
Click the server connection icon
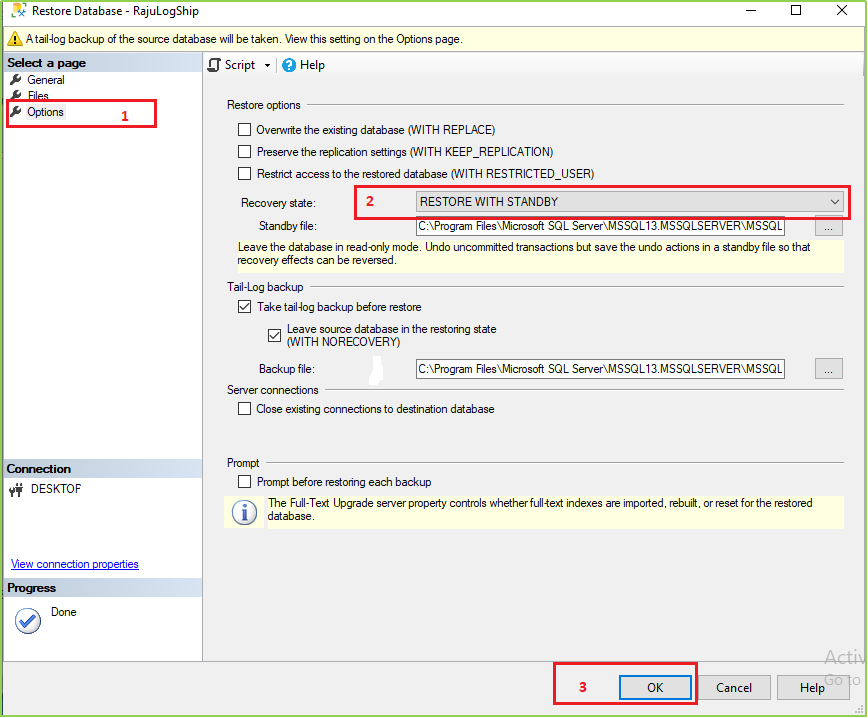click(x=16, y=490)
